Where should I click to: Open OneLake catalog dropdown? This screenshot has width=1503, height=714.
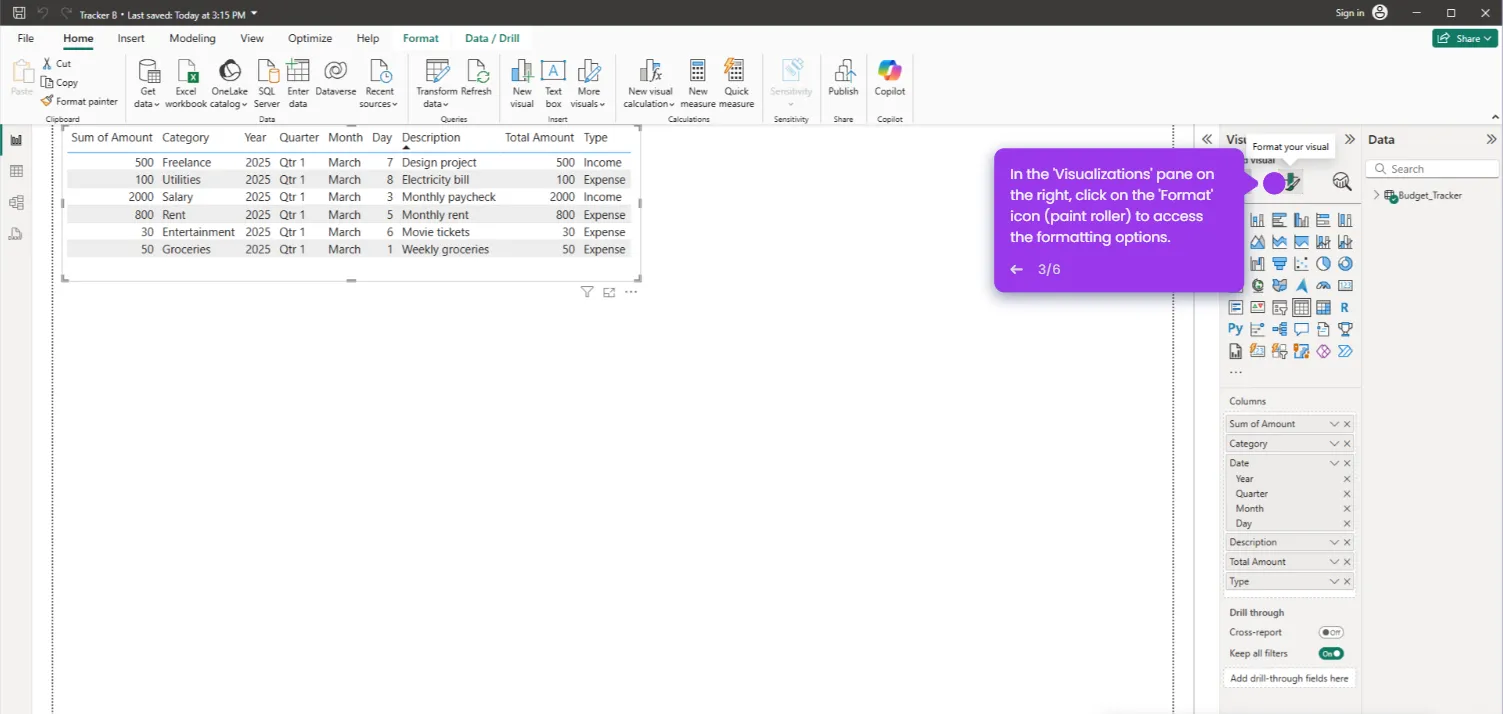click(x=229, y=83)
